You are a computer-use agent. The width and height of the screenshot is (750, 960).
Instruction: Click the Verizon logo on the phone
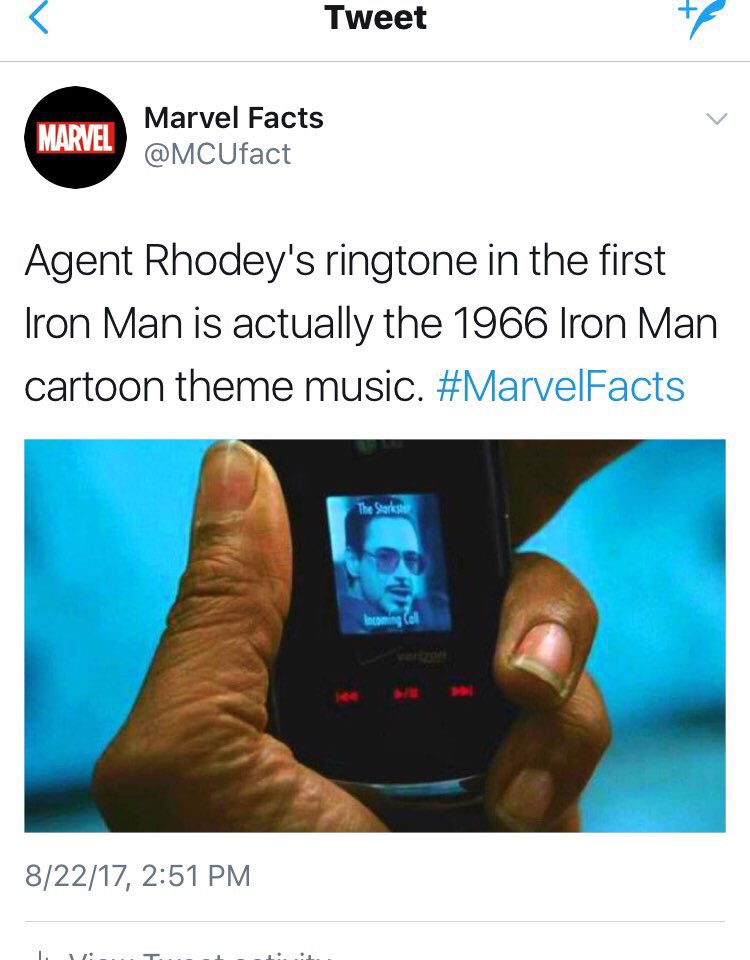pyautogui.click(x=422, y=657)
